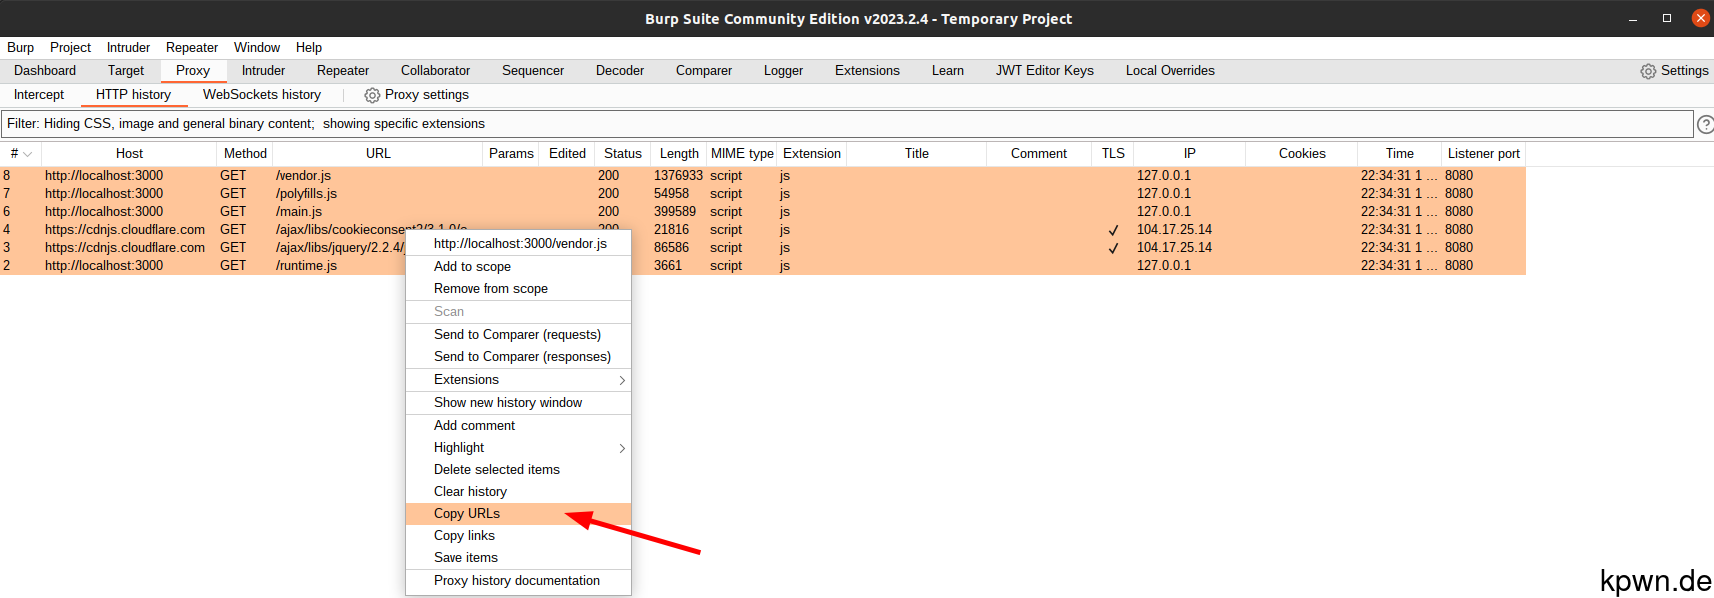The height and width of the screenshot is (598, 1714).
Task: Switch to the Repeater tool tab
Action: [x=343, y=71]
